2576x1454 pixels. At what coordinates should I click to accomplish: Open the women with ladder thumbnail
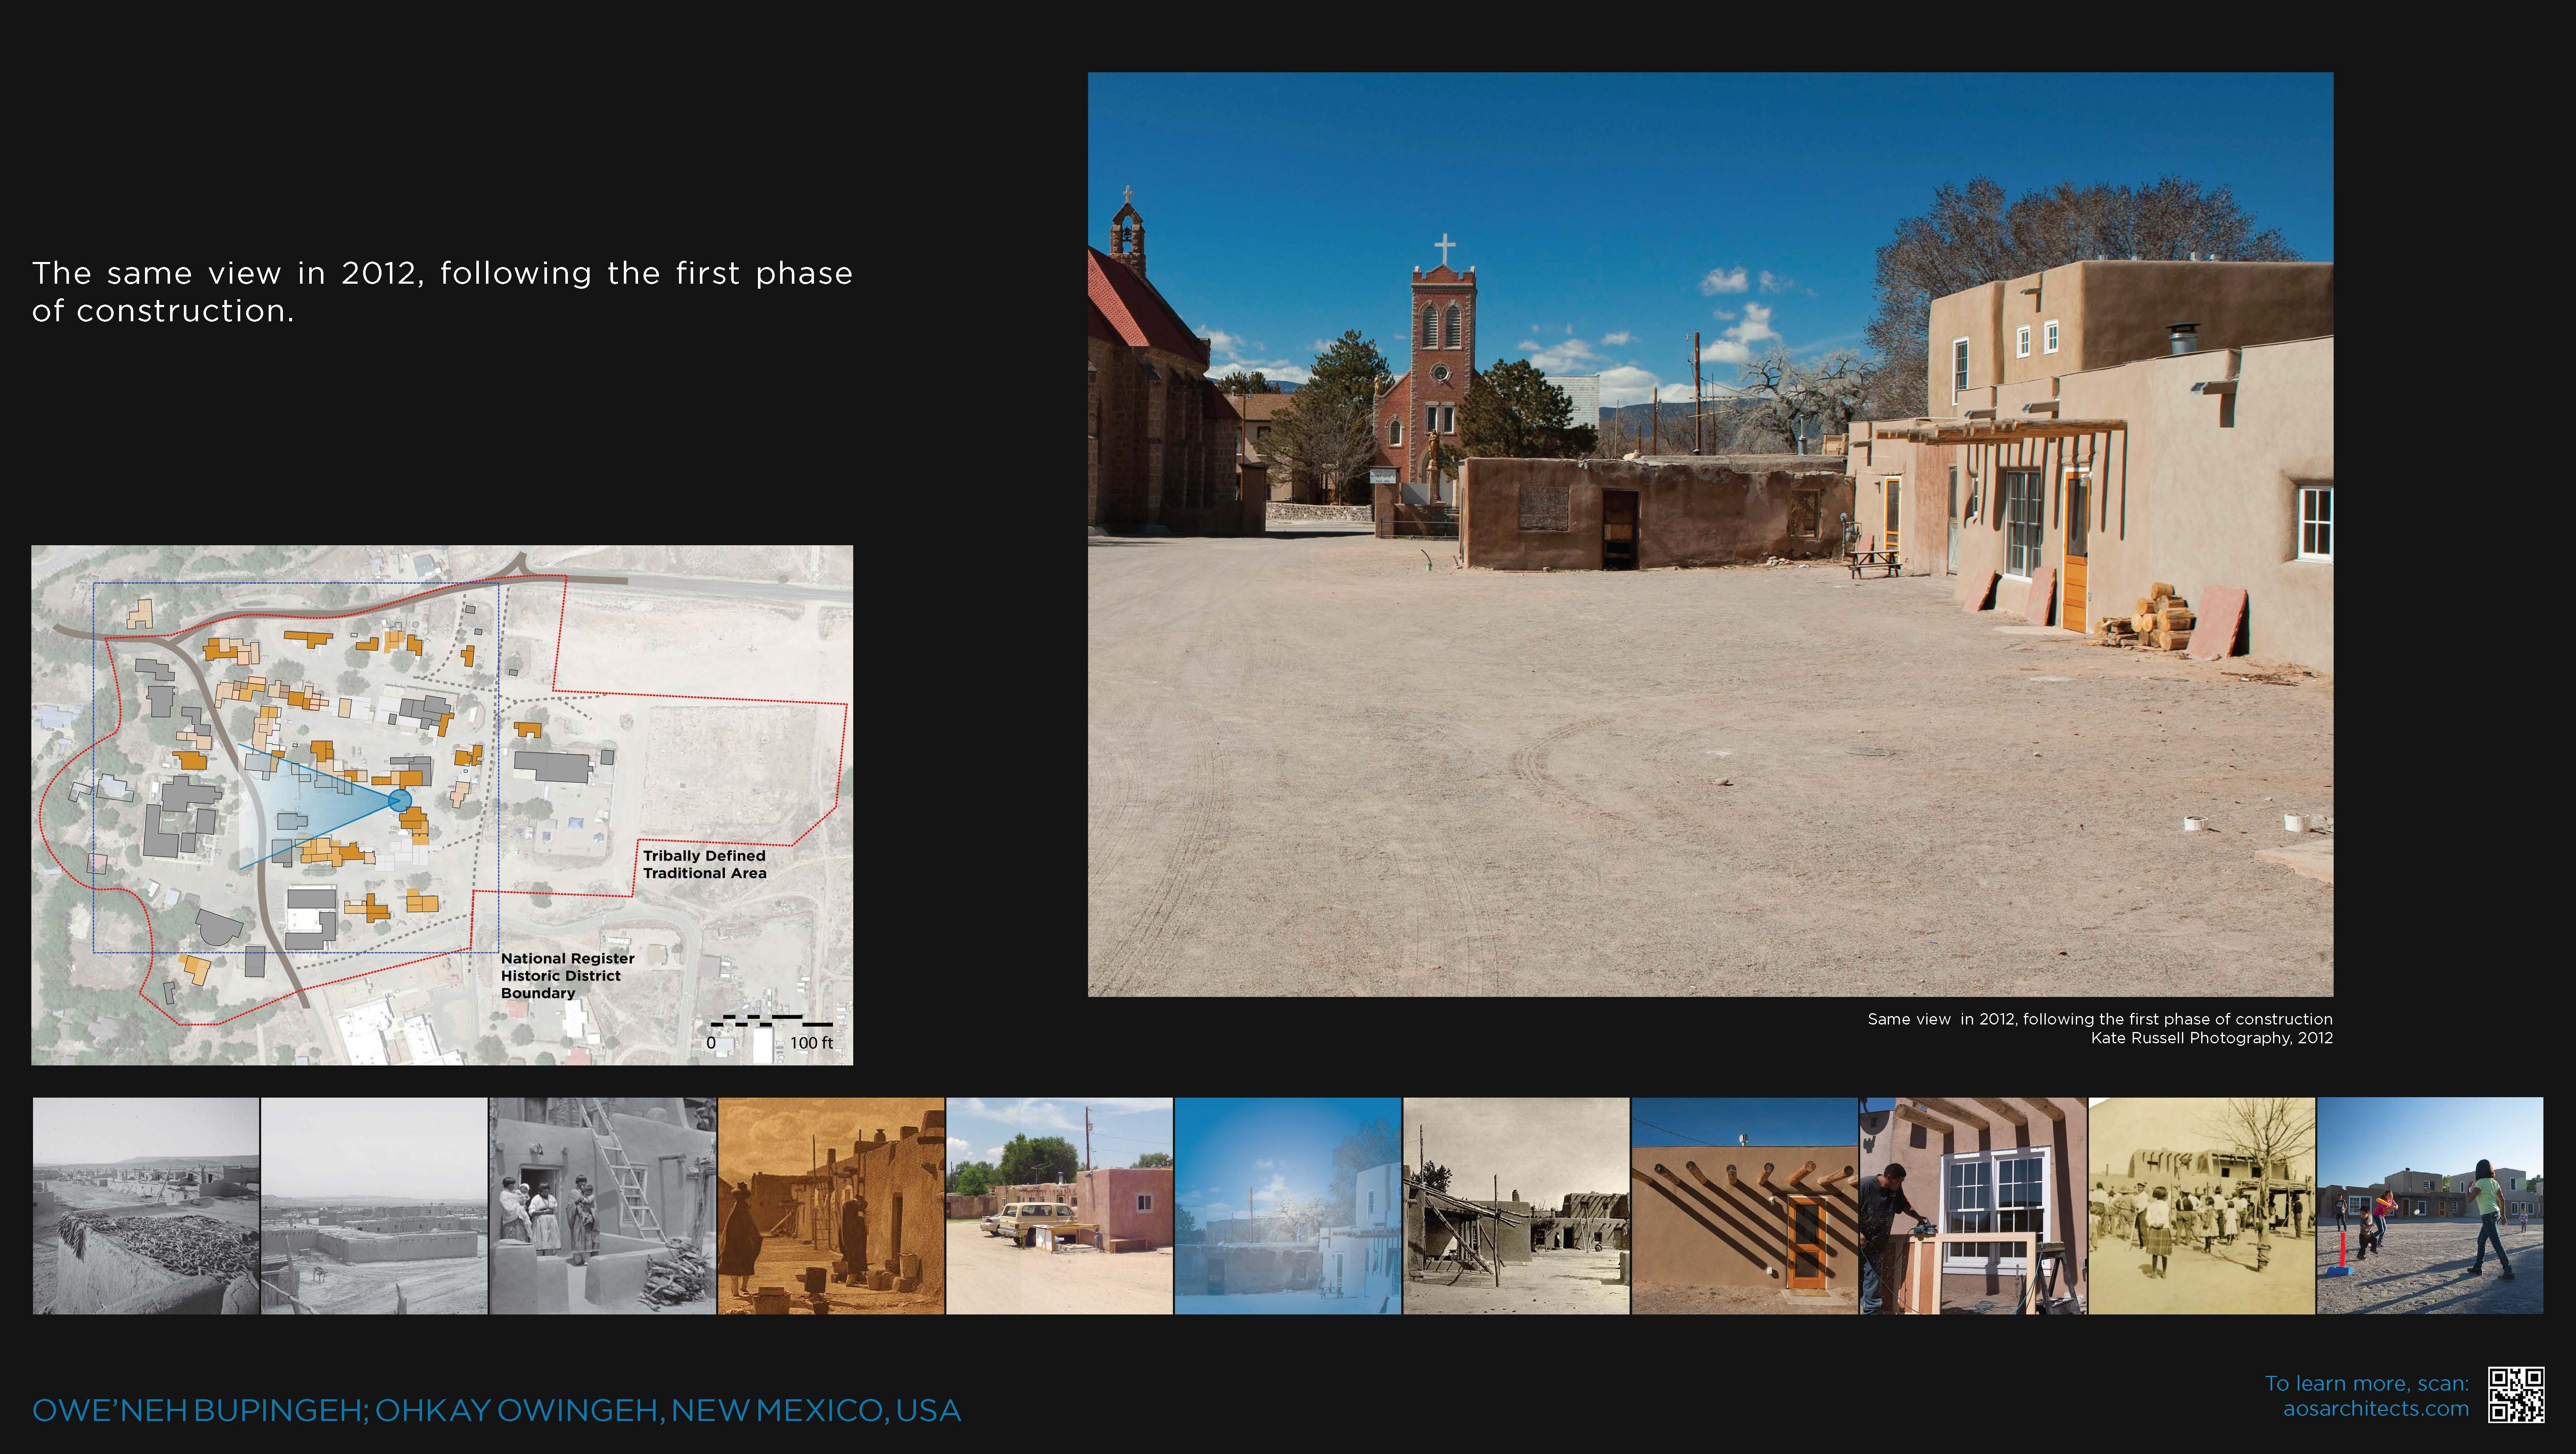tap(602, 1206)
